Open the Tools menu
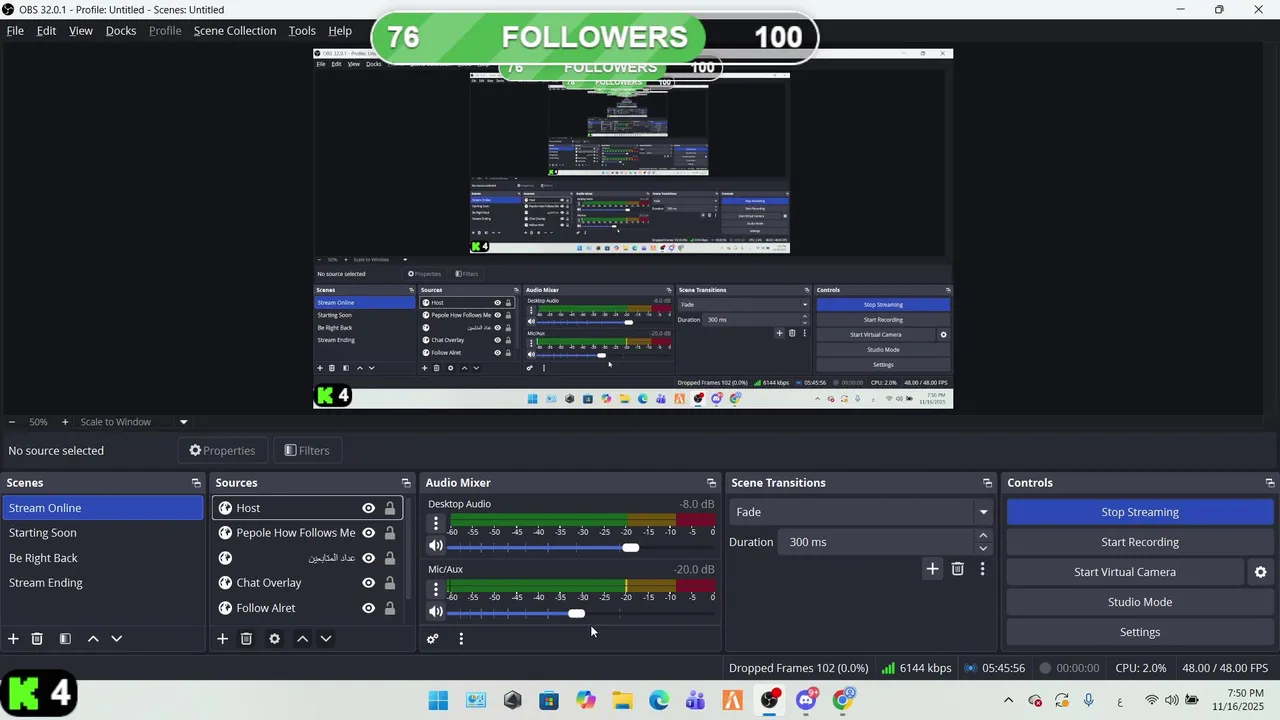1280x720 pixels. tap(302, 31)
